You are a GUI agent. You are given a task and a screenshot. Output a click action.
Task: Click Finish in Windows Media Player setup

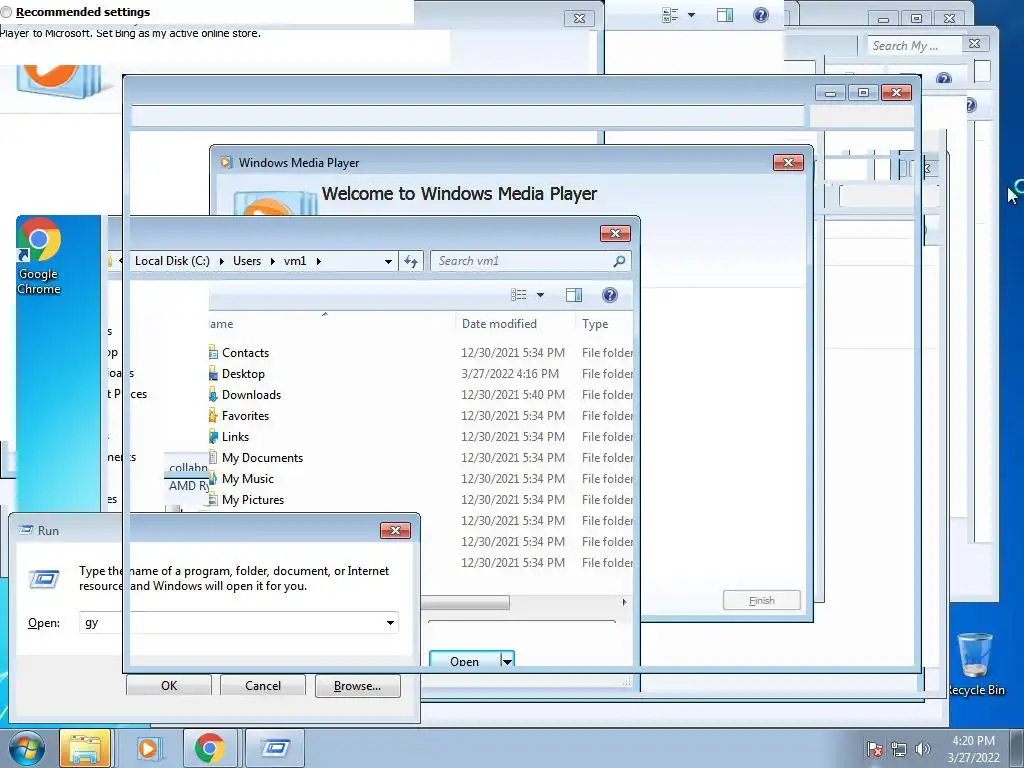point(761,600)
